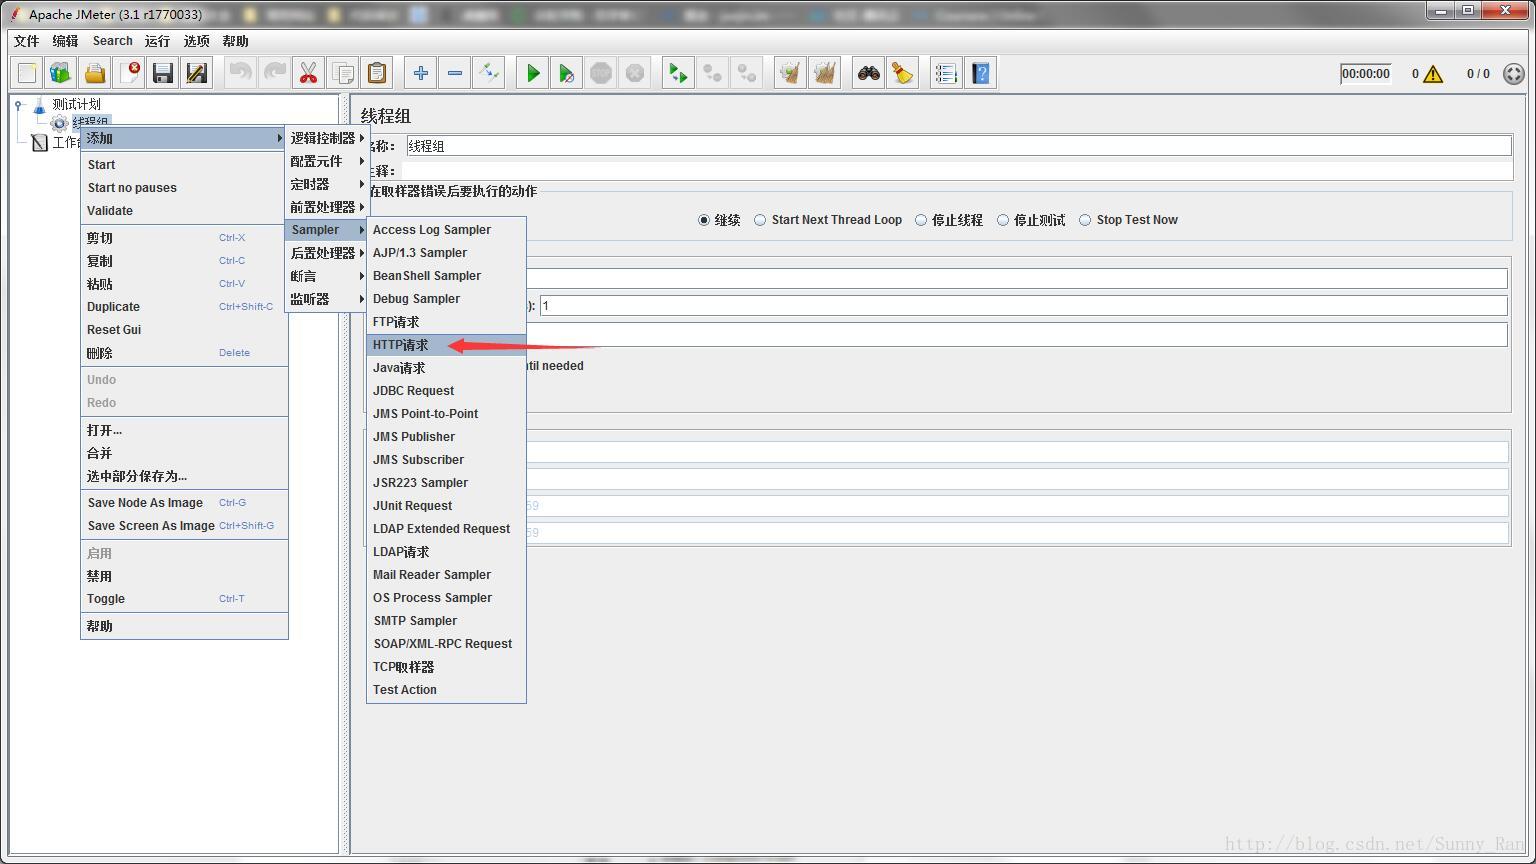Click the New test plan toolbar icon
This screenshot has width=1536, height=864.
tap(27, 73)
